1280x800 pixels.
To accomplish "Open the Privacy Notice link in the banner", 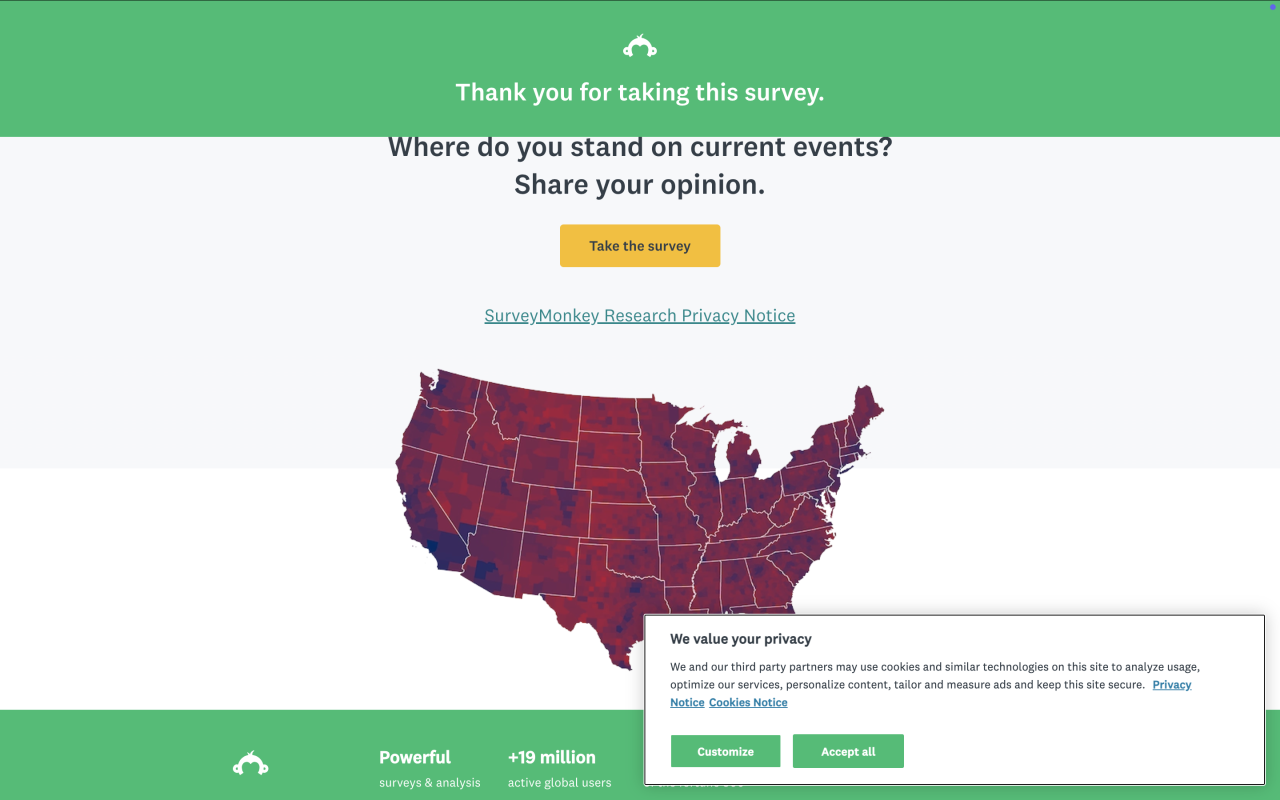I will [x=1171, y=685].
